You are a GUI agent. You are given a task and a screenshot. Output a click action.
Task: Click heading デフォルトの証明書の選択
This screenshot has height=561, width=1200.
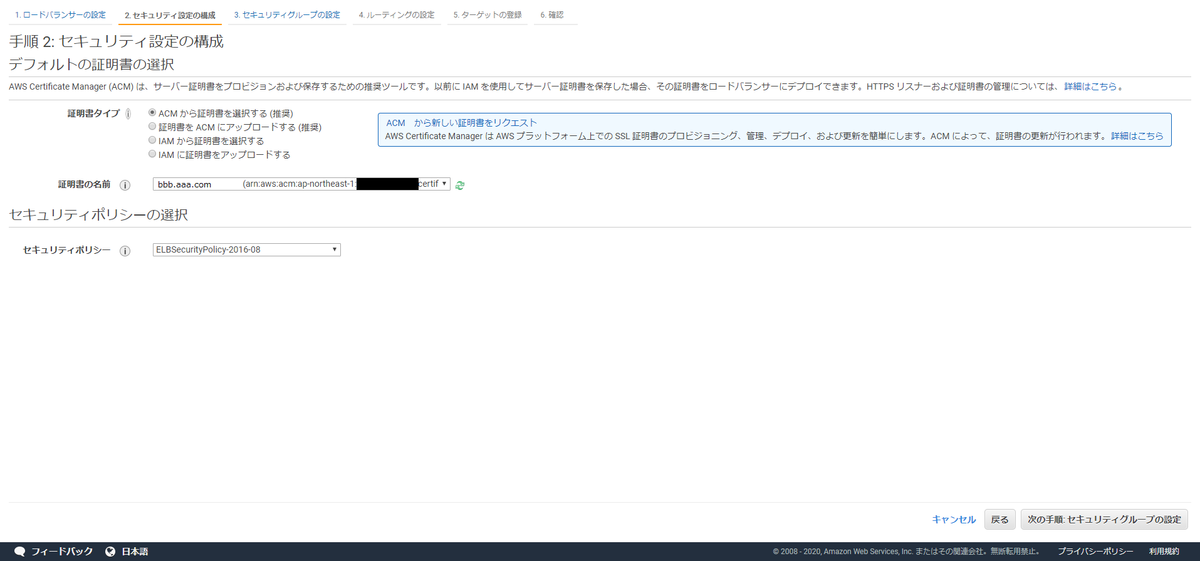(90, 64)
